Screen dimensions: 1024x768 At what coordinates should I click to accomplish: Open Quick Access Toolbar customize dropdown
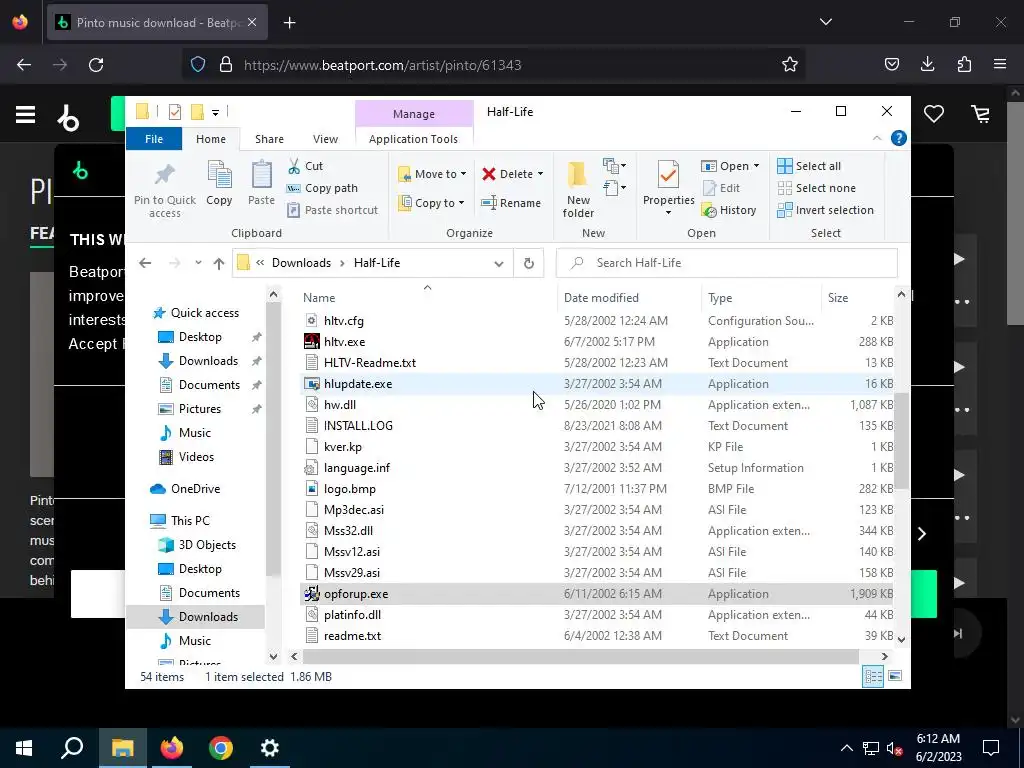tap(216, 112)
